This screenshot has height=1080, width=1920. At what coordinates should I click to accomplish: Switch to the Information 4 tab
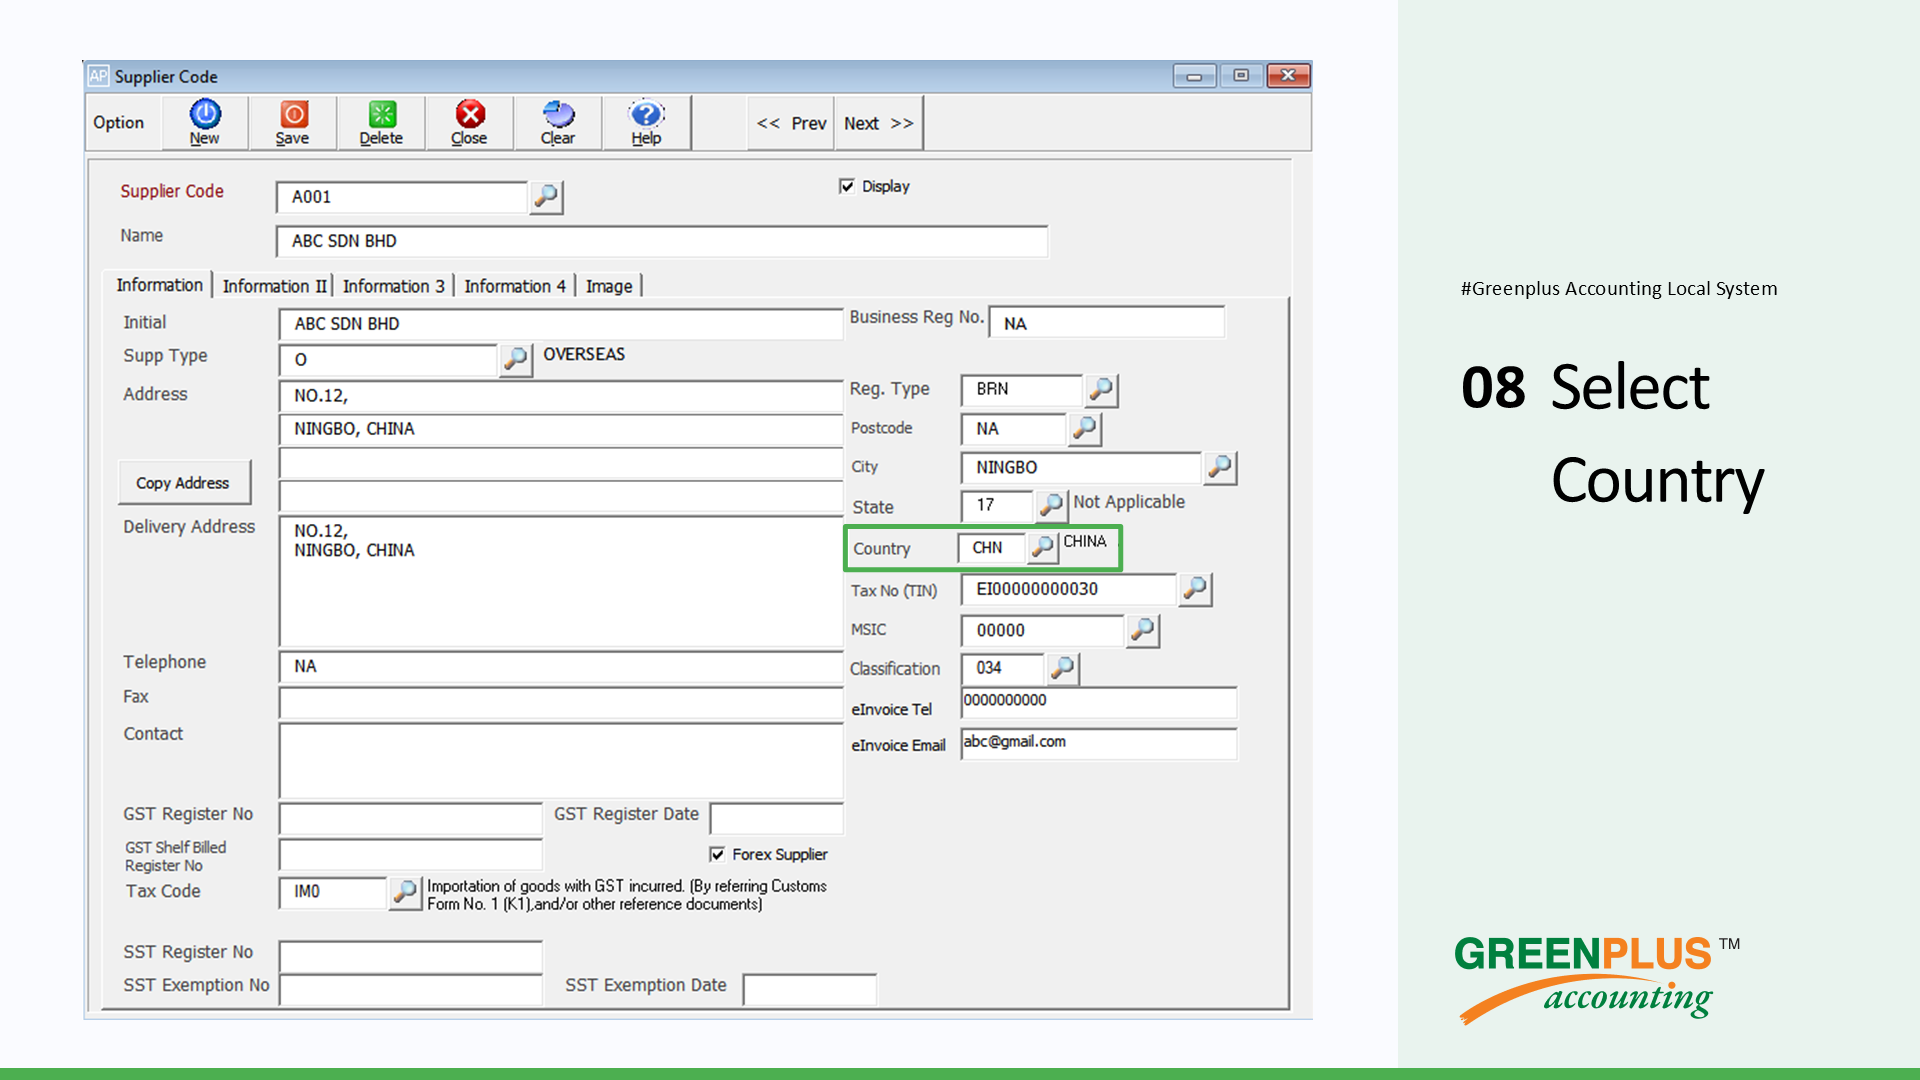[515, 286]
